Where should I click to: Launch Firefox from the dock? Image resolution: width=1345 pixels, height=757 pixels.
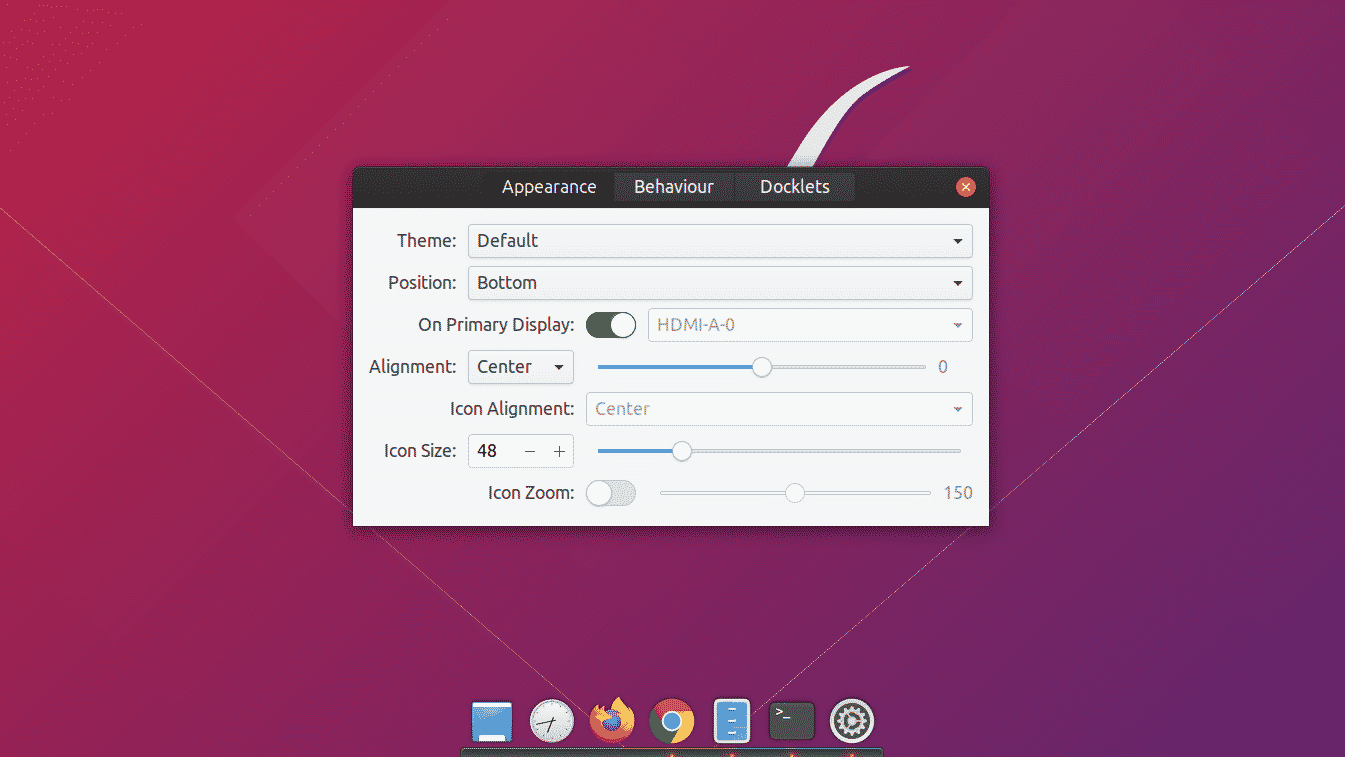click(612, 720)
